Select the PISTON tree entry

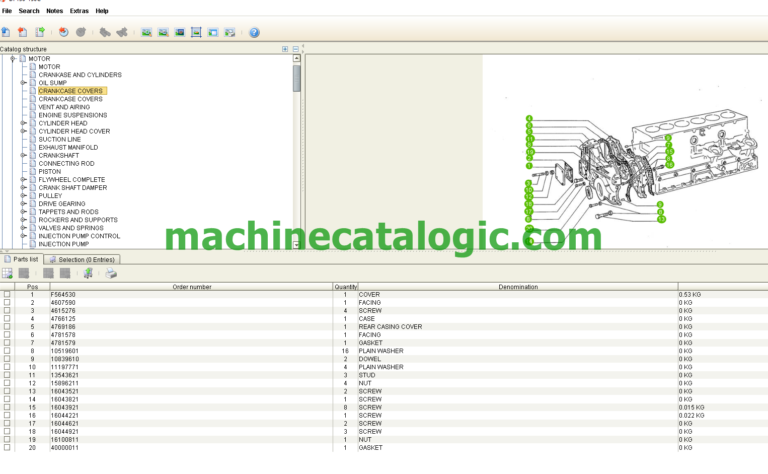coord(49,171)
